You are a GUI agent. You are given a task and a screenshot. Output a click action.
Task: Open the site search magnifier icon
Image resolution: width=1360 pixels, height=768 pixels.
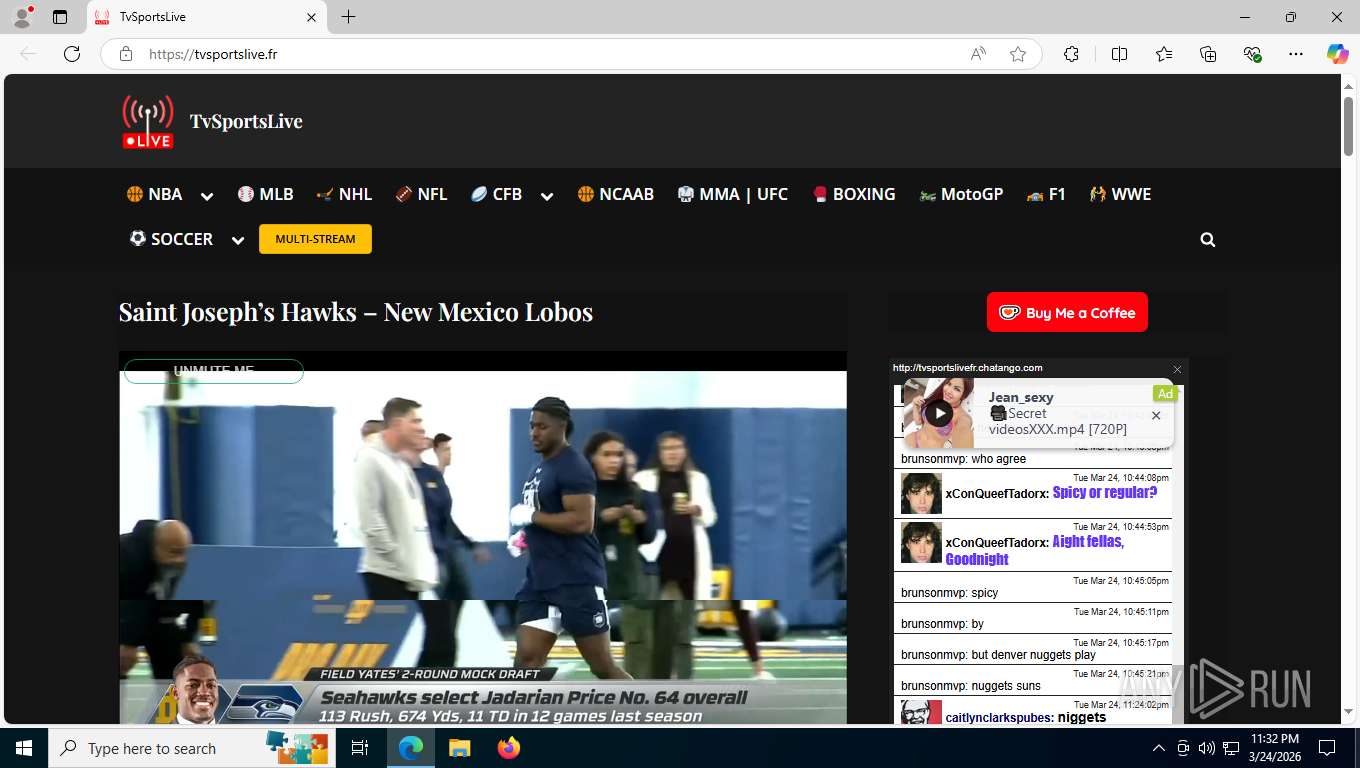pyautogui.click(x=1208, y=240)
